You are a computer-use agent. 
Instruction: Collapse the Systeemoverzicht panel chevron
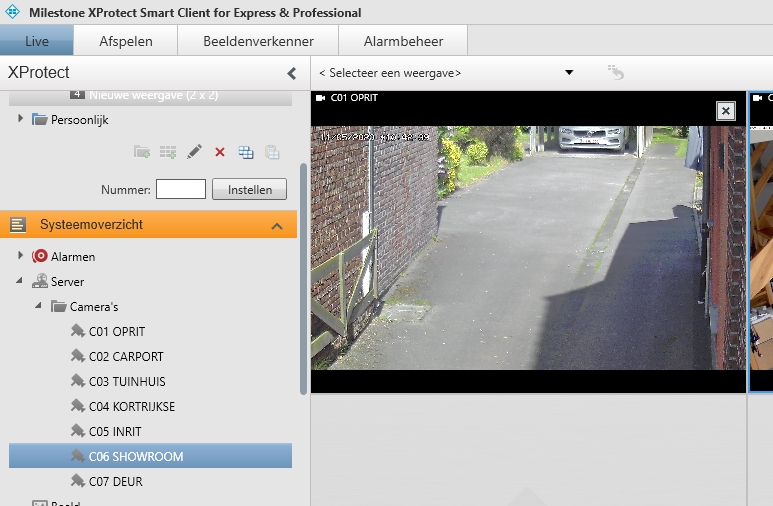coord(277,226)
